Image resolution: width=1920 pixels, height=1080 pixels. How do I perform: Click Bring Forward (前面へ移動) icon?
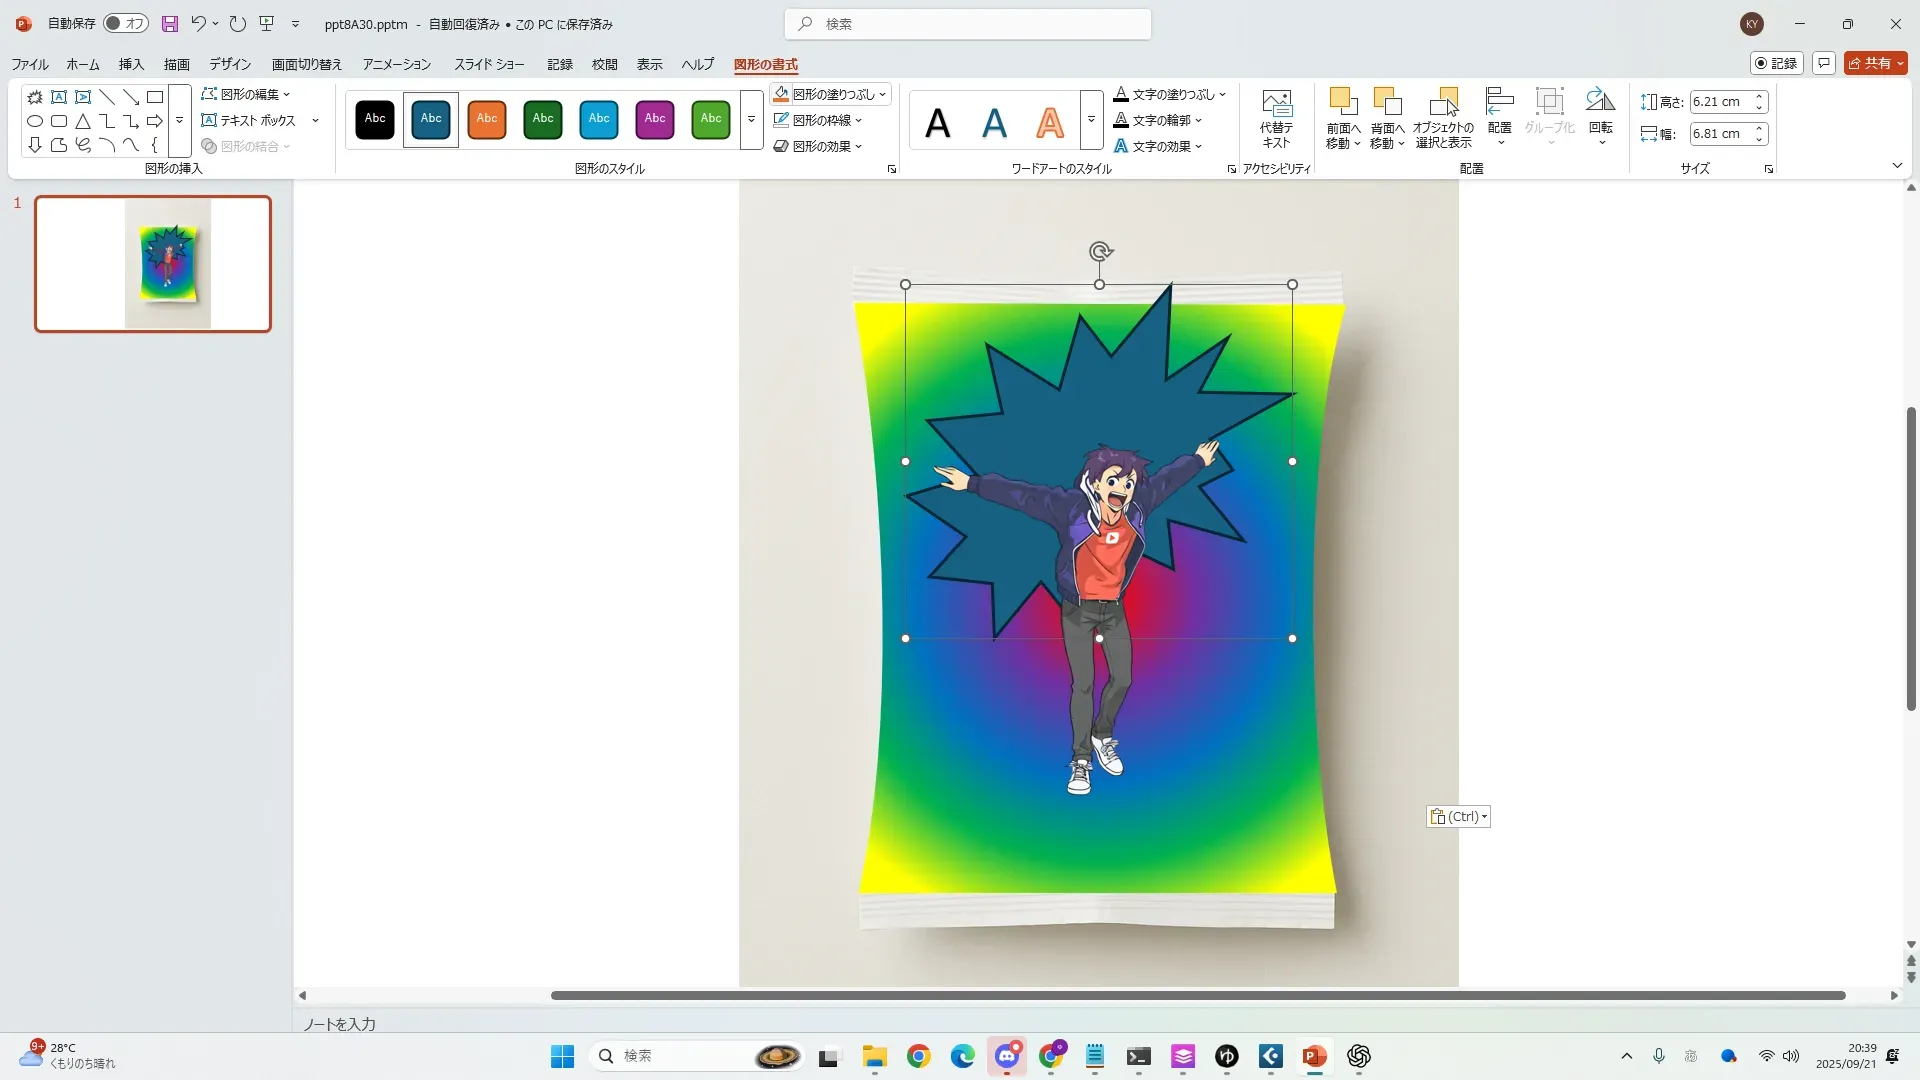coord(1342,102)
